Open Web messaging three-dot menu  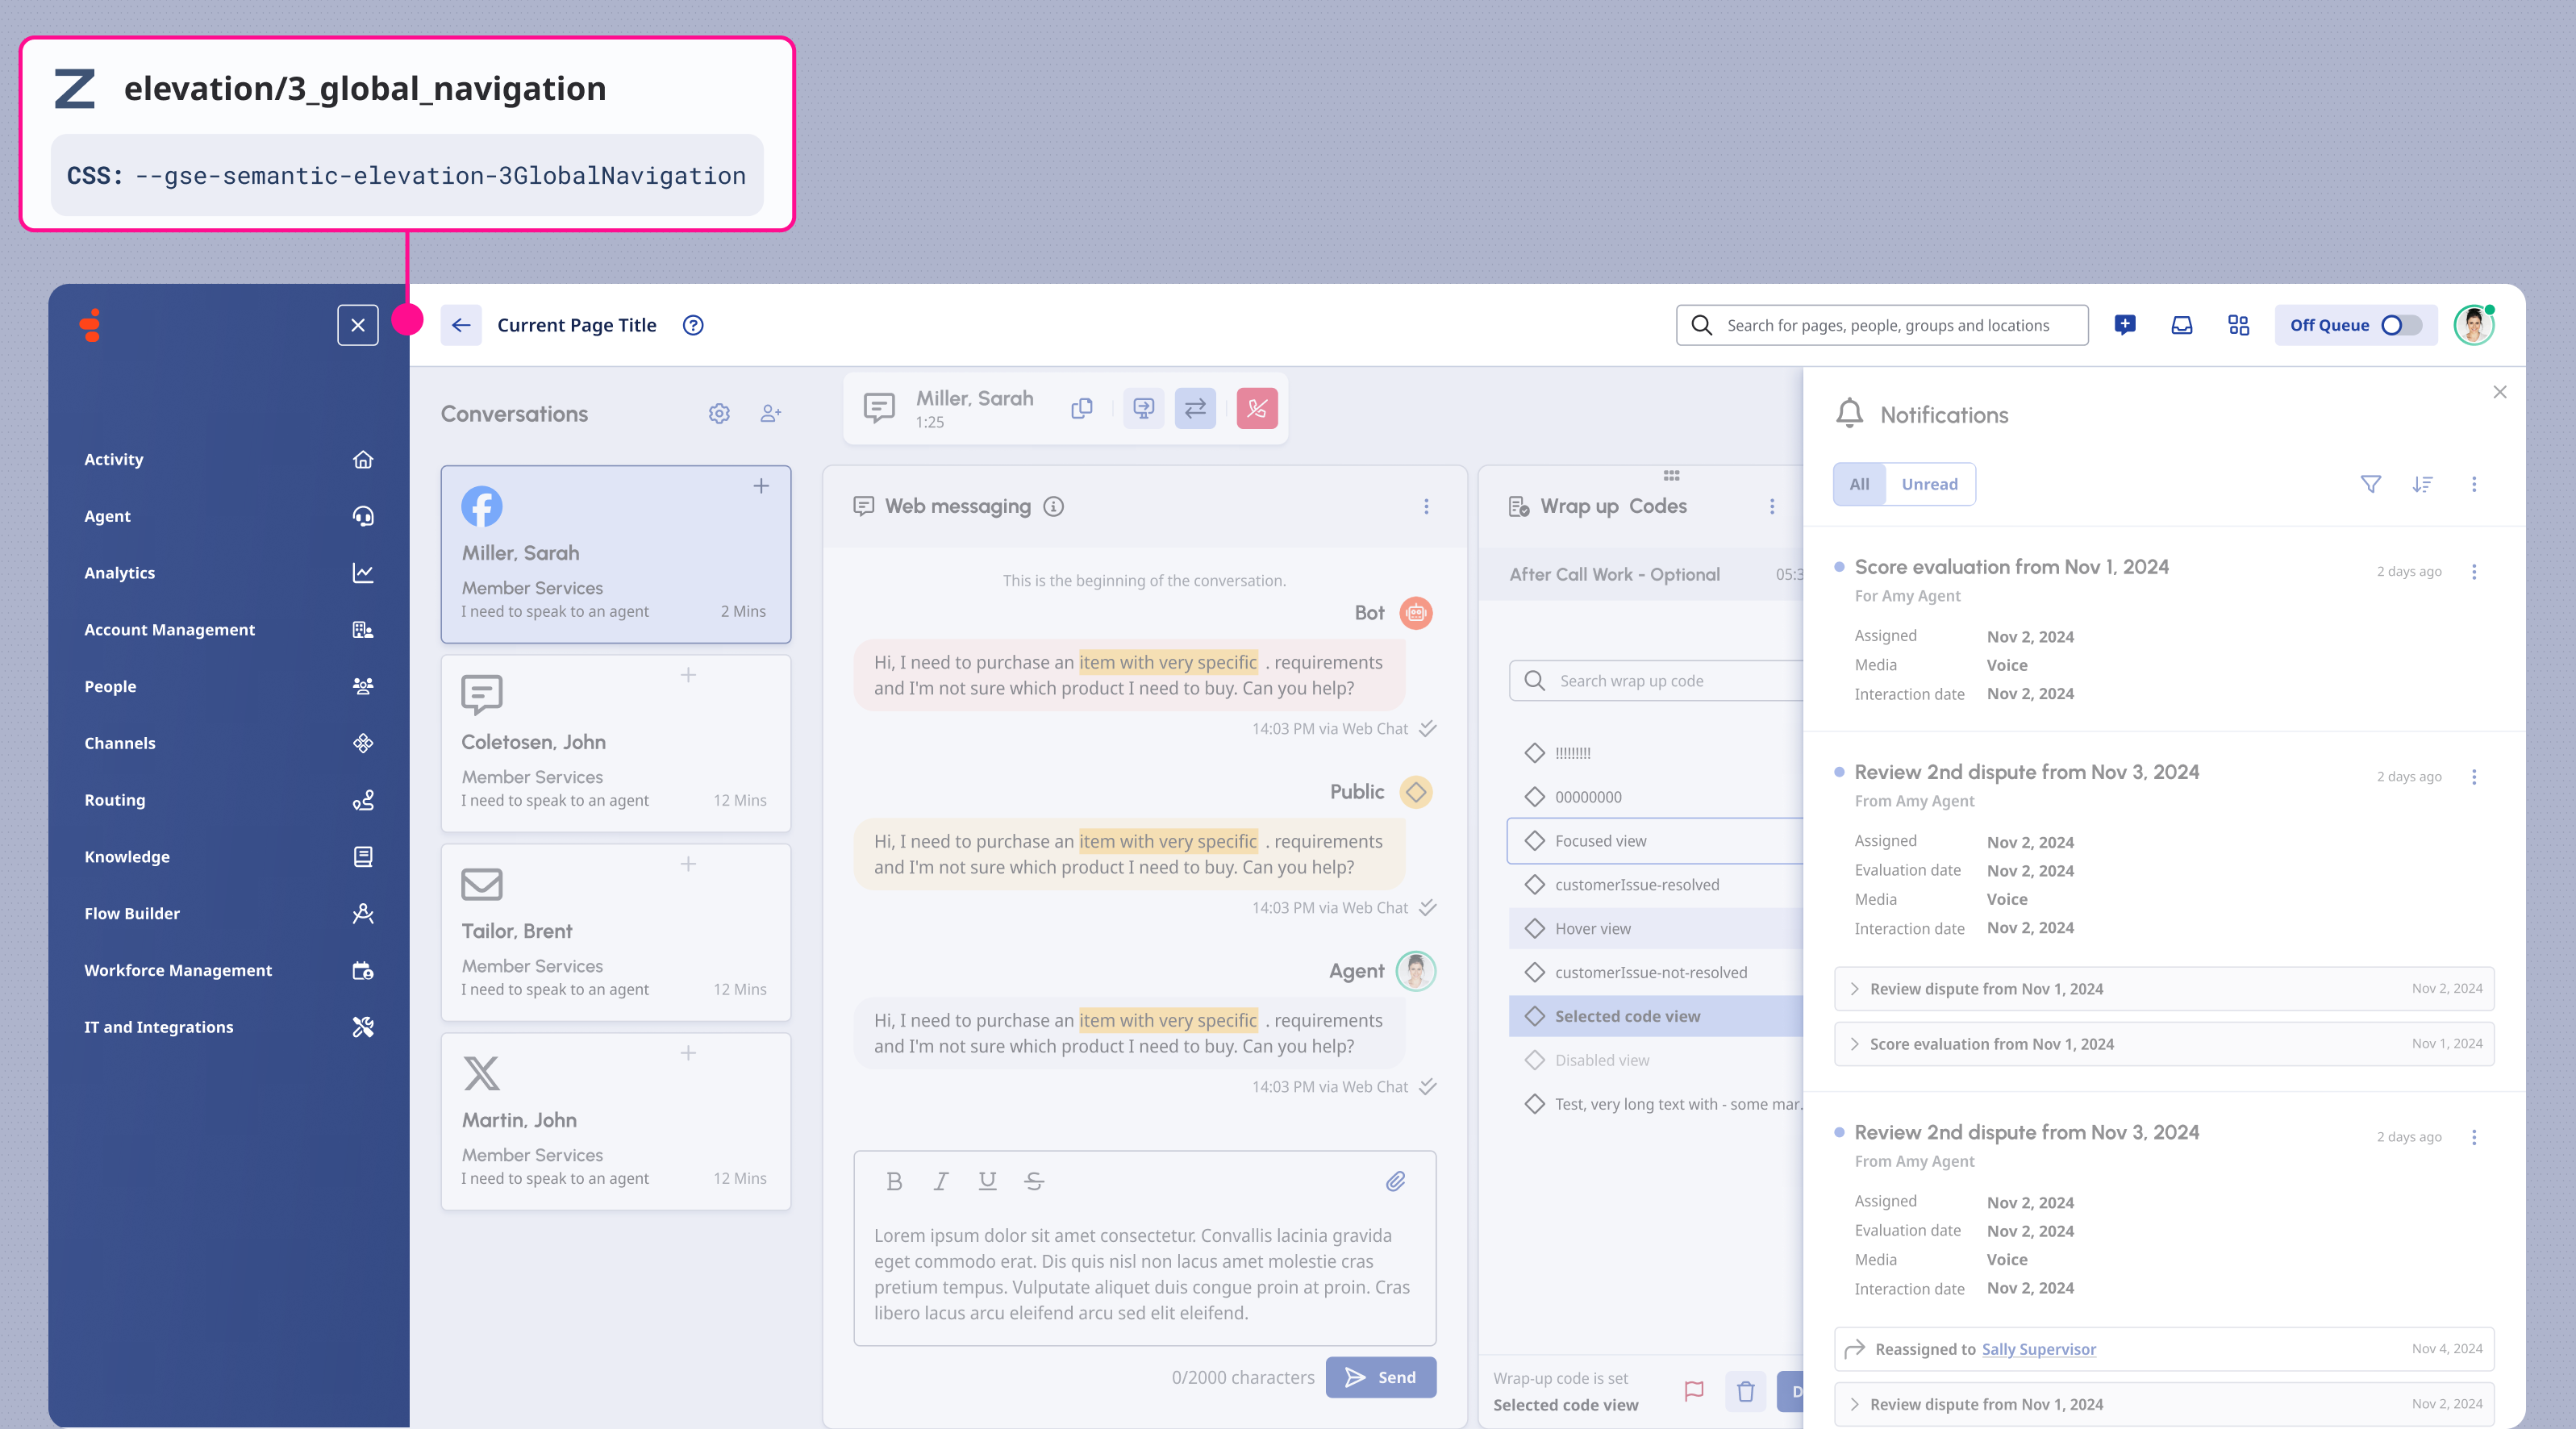1426,506
